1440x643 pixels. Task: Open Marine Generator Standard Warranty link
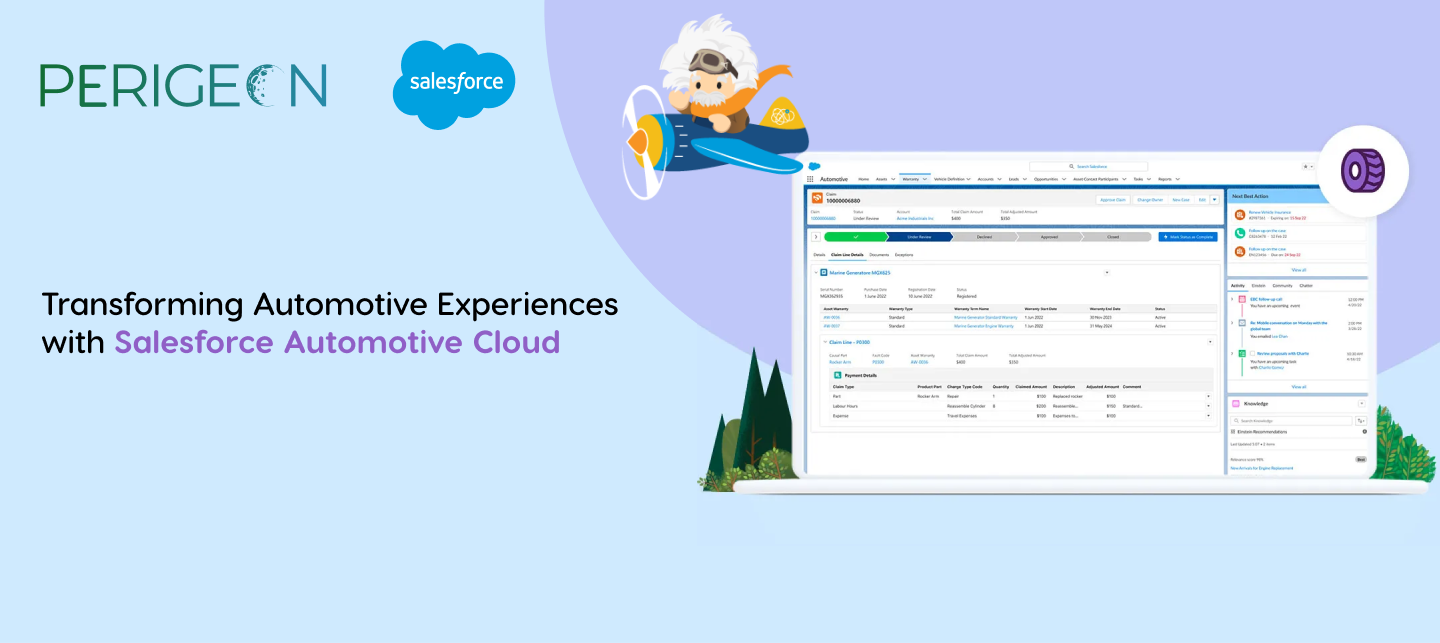[x=985, y=316]
